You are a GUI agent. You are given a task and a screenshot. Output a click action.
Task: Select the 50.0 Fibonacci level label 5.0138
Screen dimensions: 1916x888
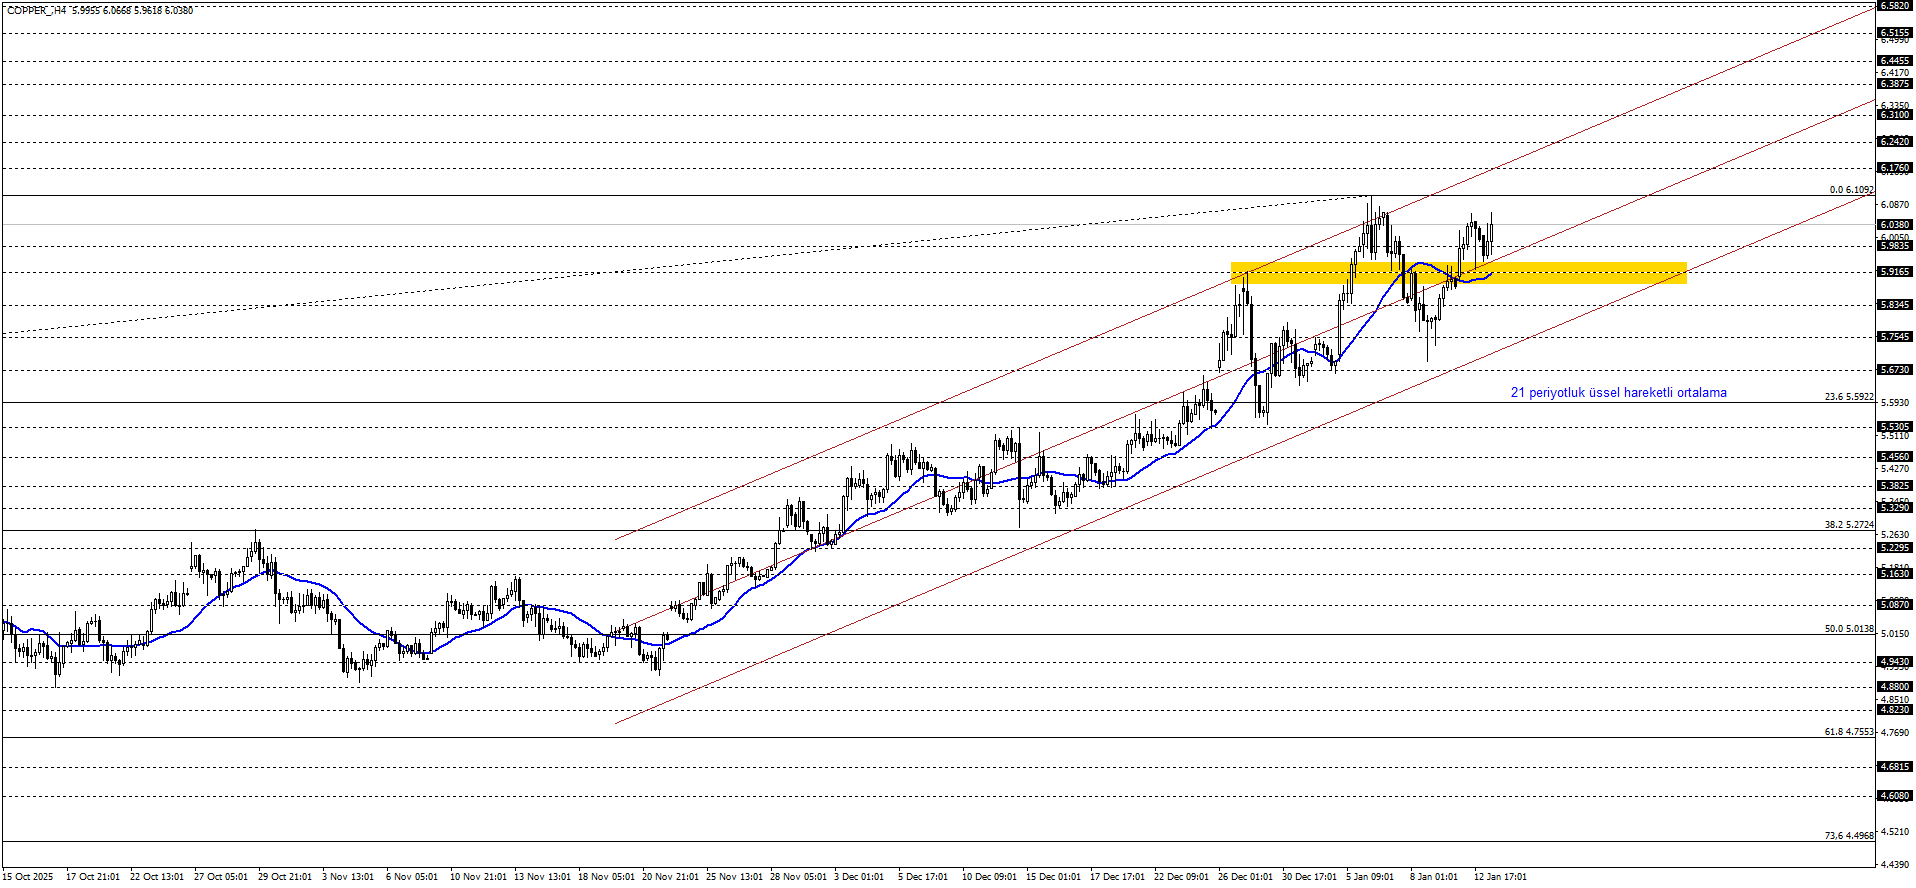click(x=1848, y=629)
